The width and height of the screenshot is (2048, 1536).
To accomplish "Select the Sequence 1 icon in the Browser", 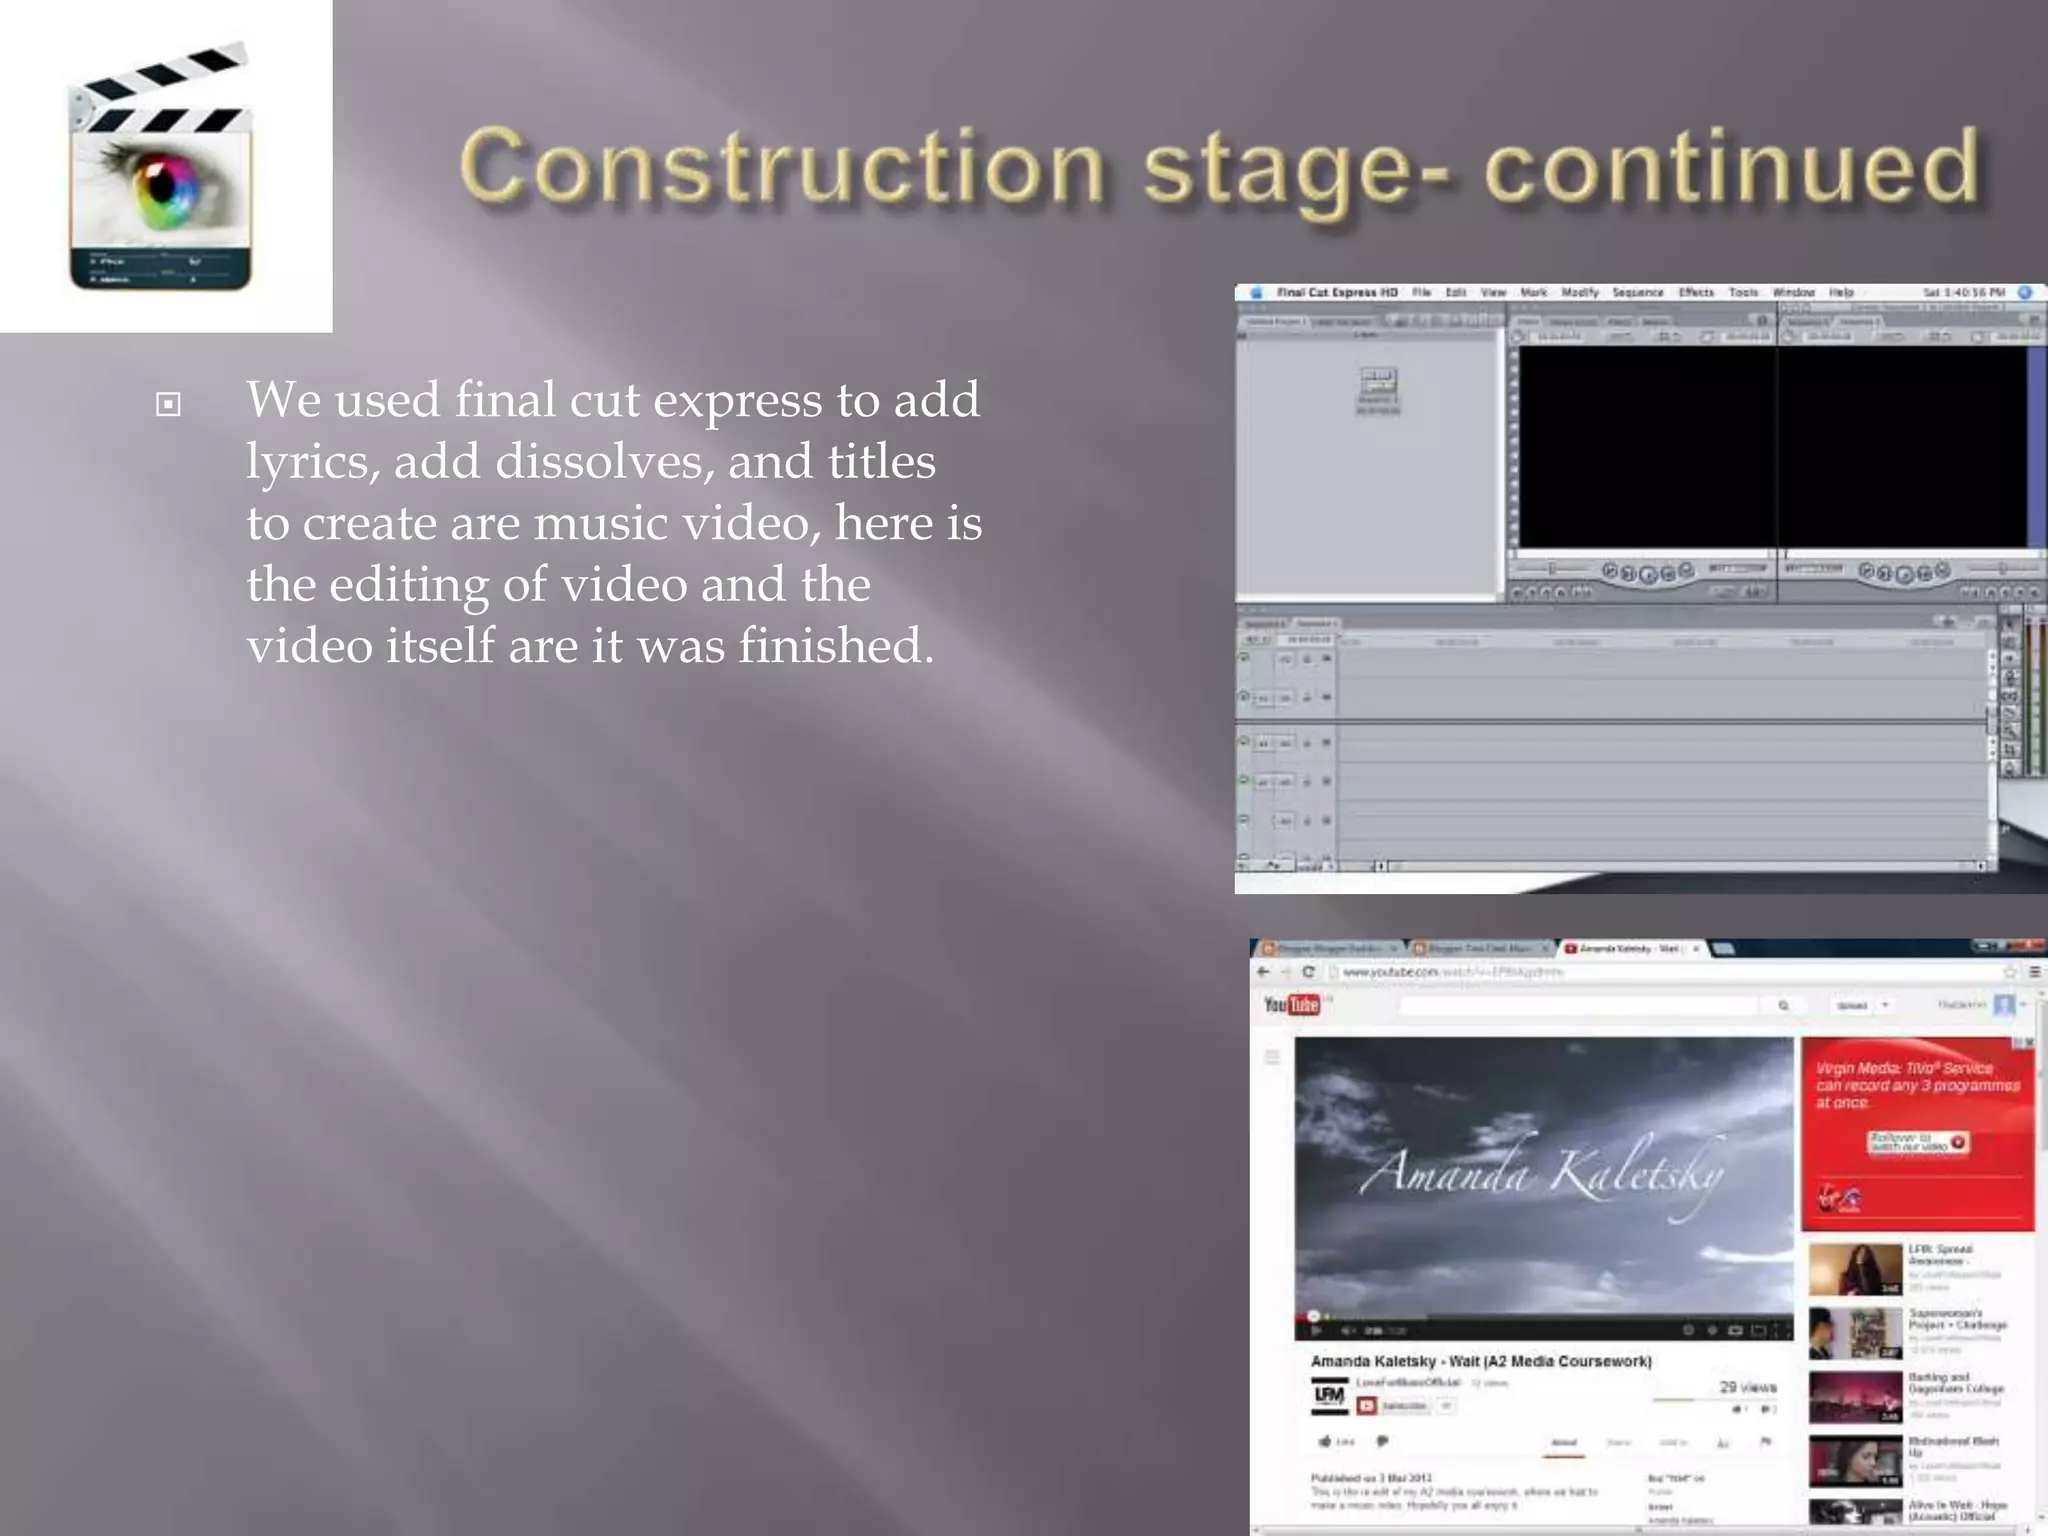I will click(1378, 390).
